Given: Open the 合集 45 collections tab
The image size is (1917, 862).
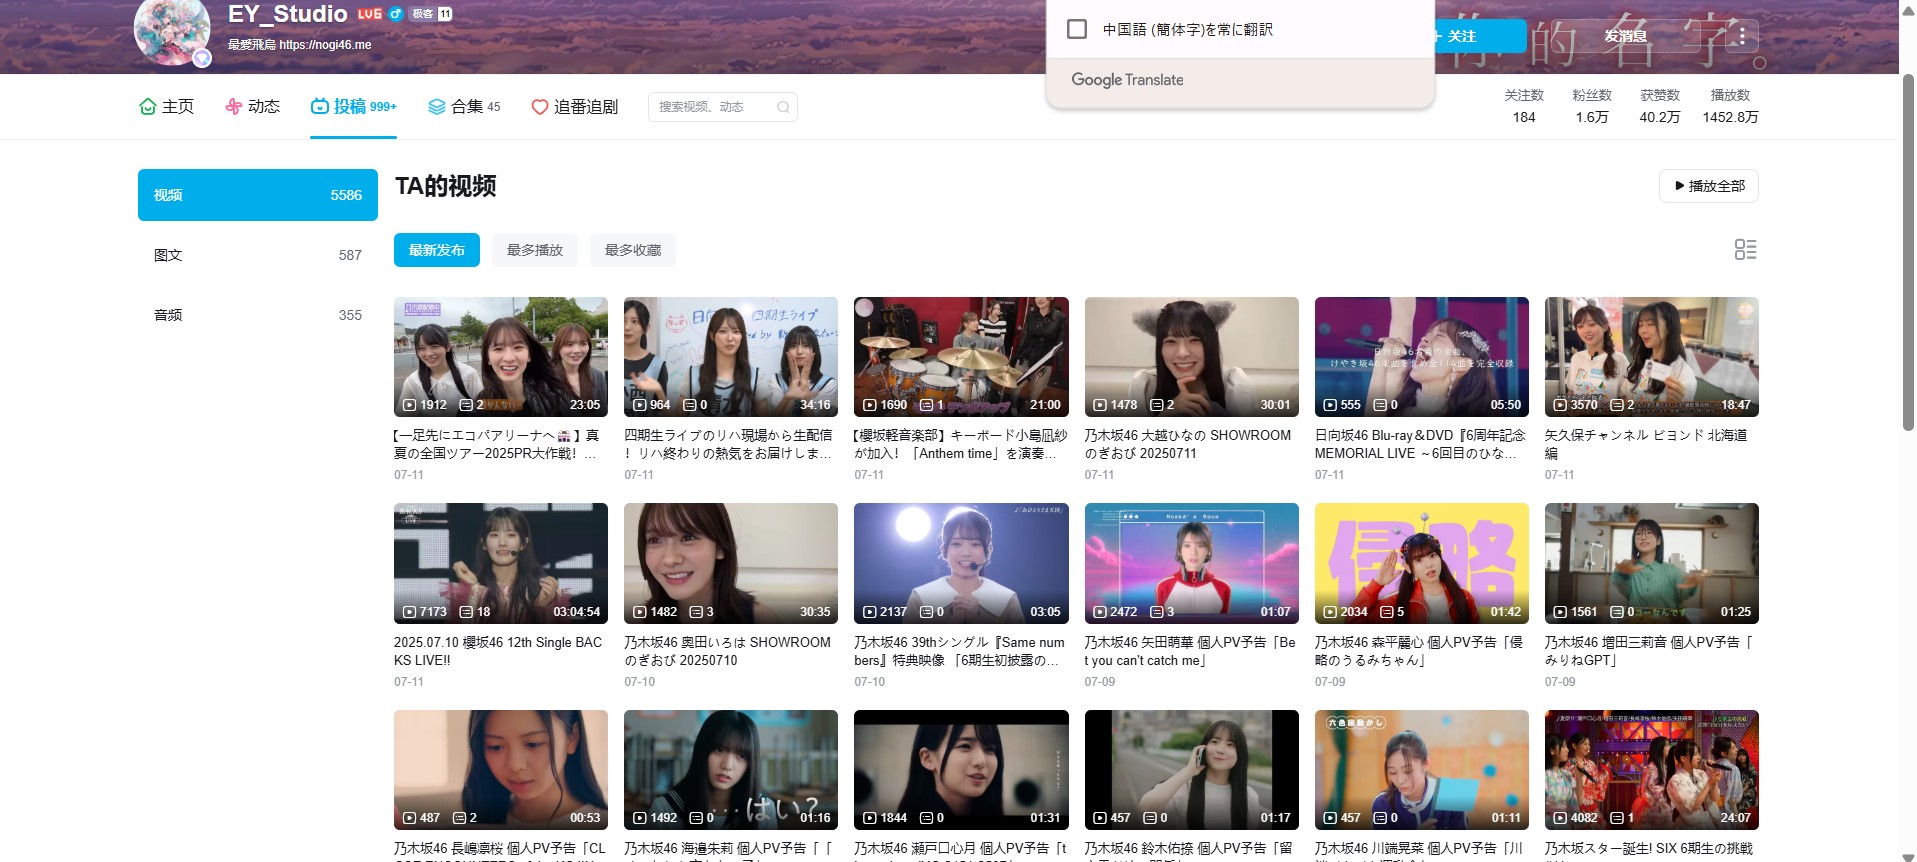Looking at the screenshot, I should pos(464,106).
